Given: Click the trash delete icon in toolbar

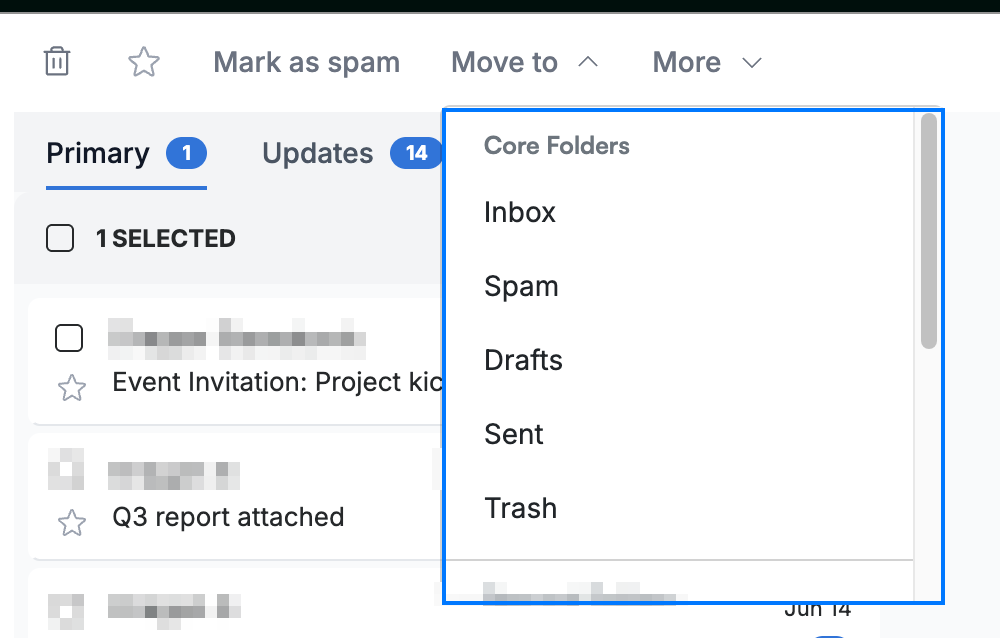Looking at the screenshot, I should 57,62.
